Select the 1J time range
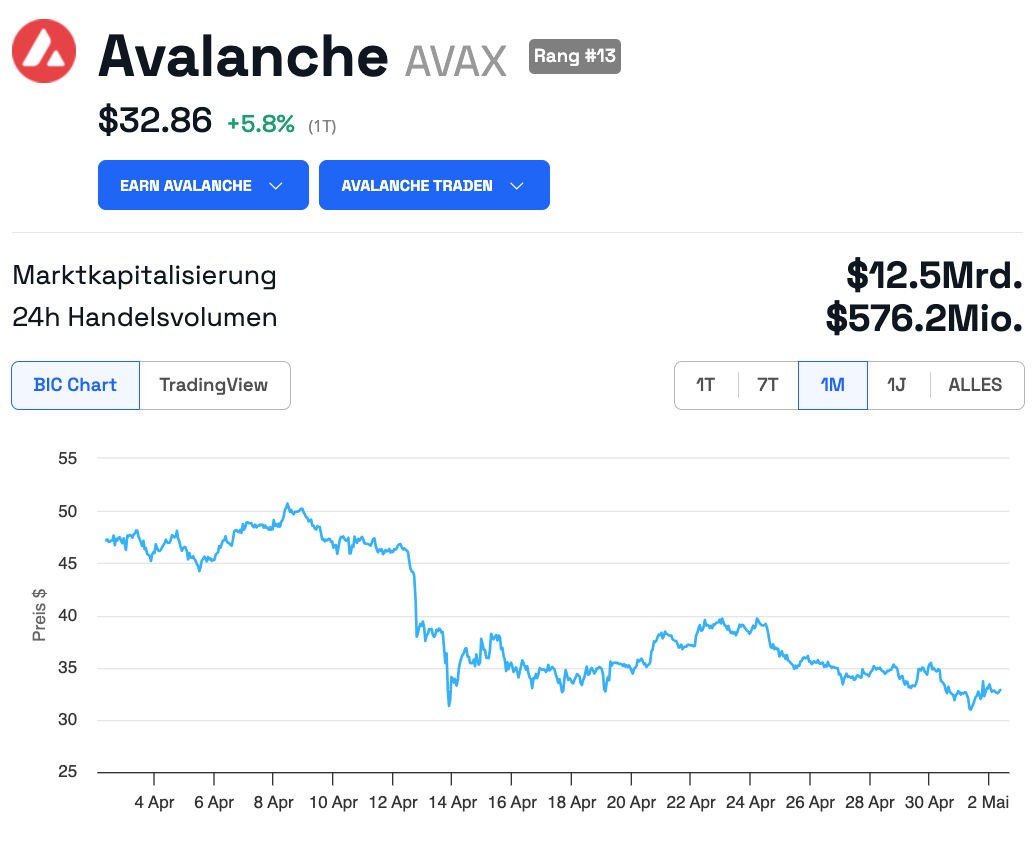Image resolution: width=1032 pixels, height=842 pixels. pyautogui.click(x=897, y=385)
